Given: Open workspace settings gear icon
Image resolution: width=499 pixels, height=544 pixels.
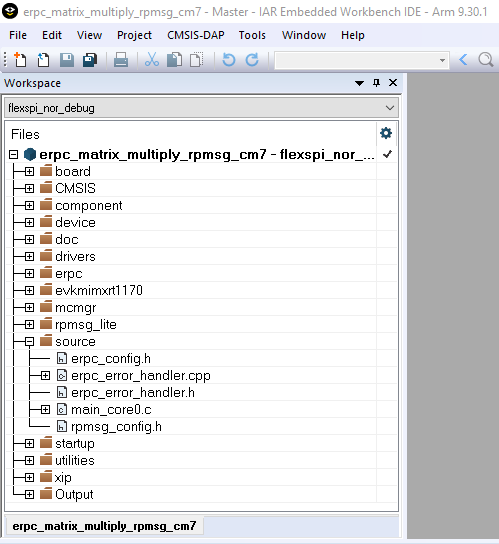Looking at the screenshot, I should [386, 133].
